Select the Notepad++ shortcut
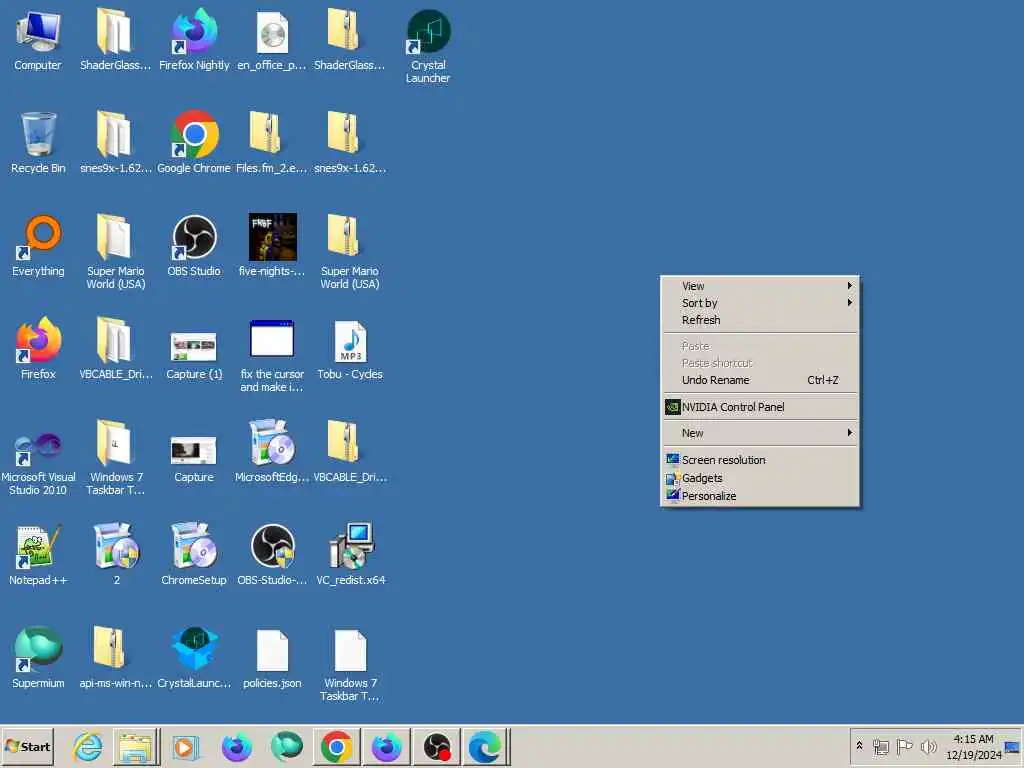This screenshot has height=768, width=1024. coord(38,555)
